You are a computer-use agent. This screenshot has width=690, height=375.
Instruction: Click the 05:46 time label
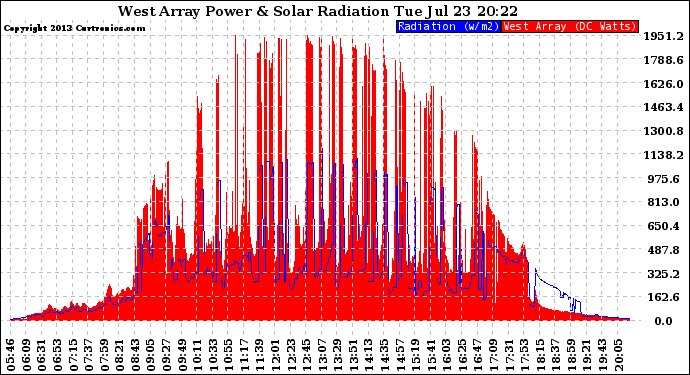pos(11,355)
